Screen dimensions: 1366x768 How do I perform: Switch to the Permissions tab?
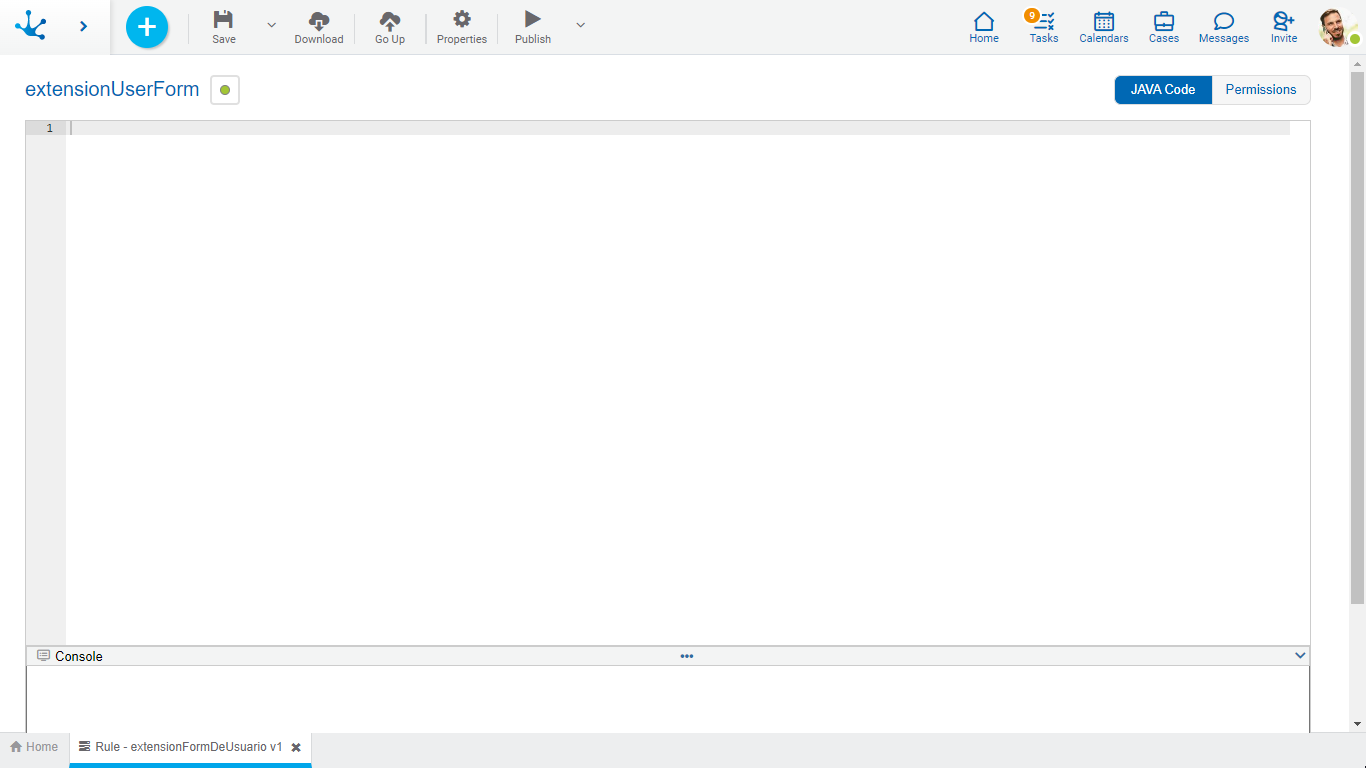[1260, 90]
